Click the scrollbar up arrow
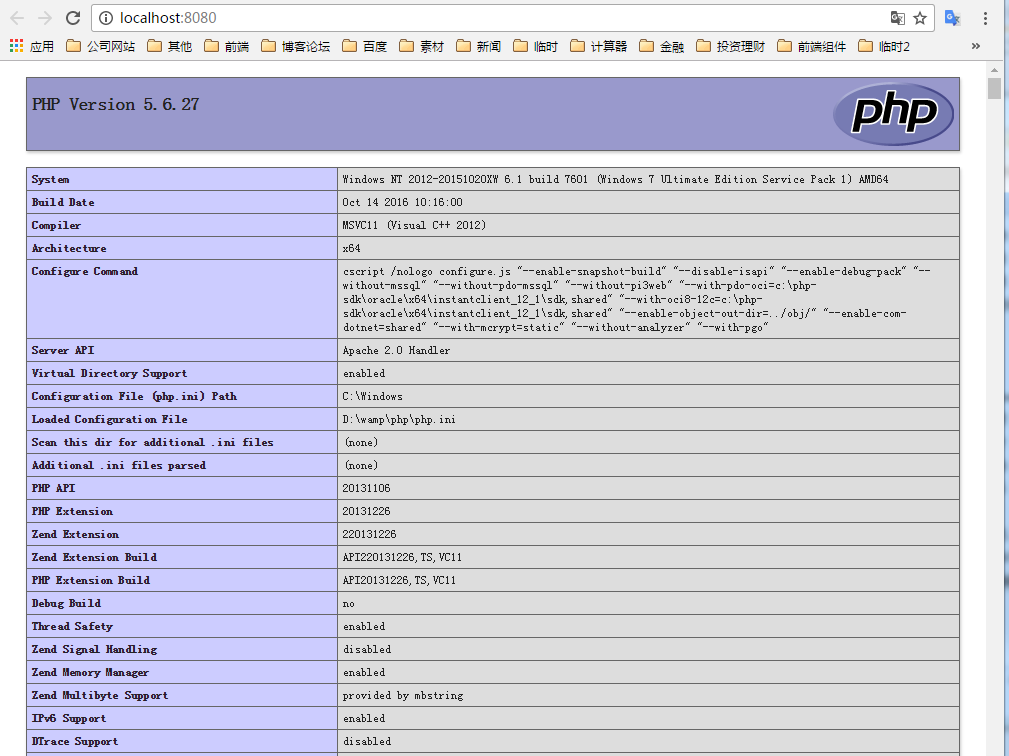This screenshot has height=756, width=1009. tap(994, 69)
